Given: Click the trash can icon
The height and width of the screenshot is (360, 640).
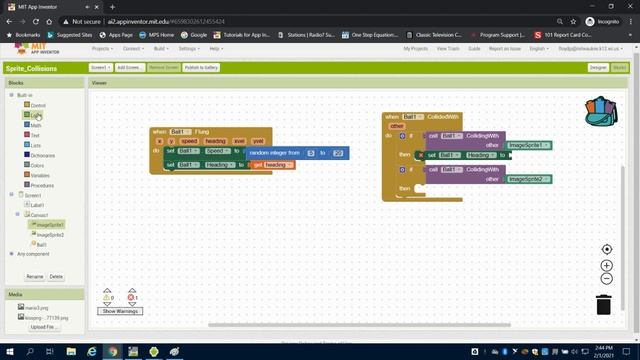Looking at the screenshot, I should pos(604,304).
